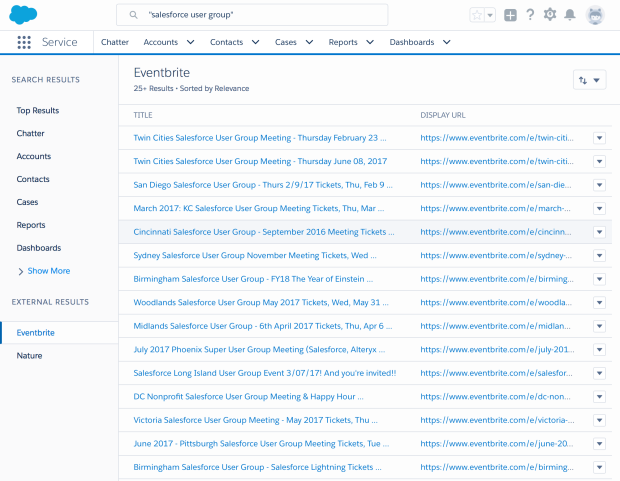Open row actions for Twin Cities June 08
The image size is (620, 481).
coord(599,161)
